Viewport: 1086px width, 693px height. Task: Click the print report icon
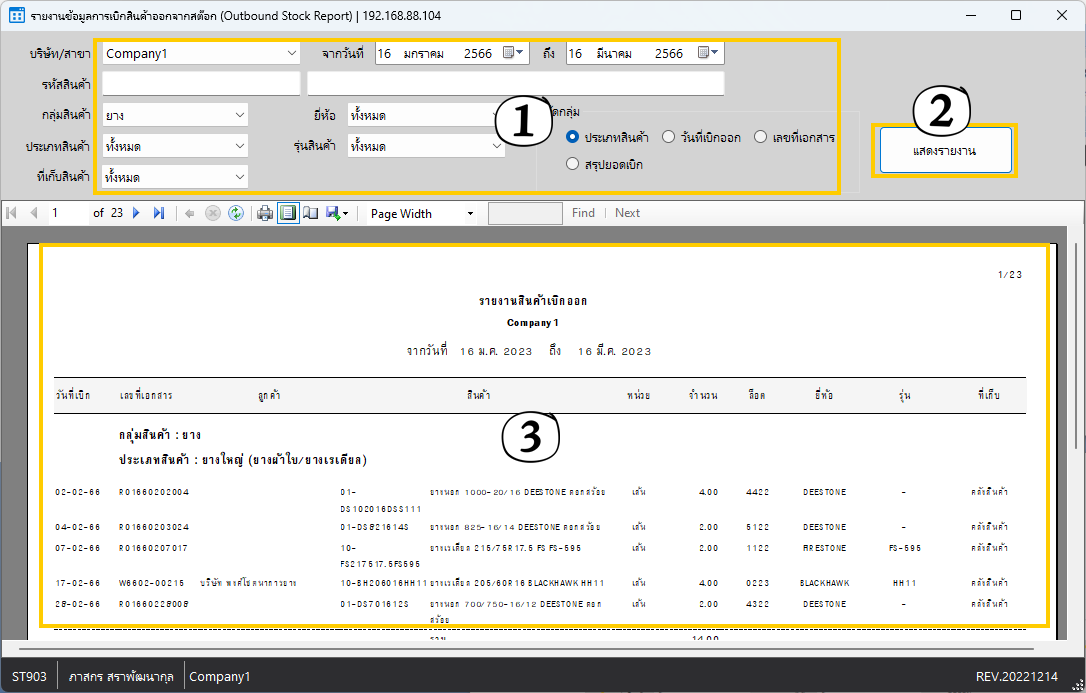[265, 213]
